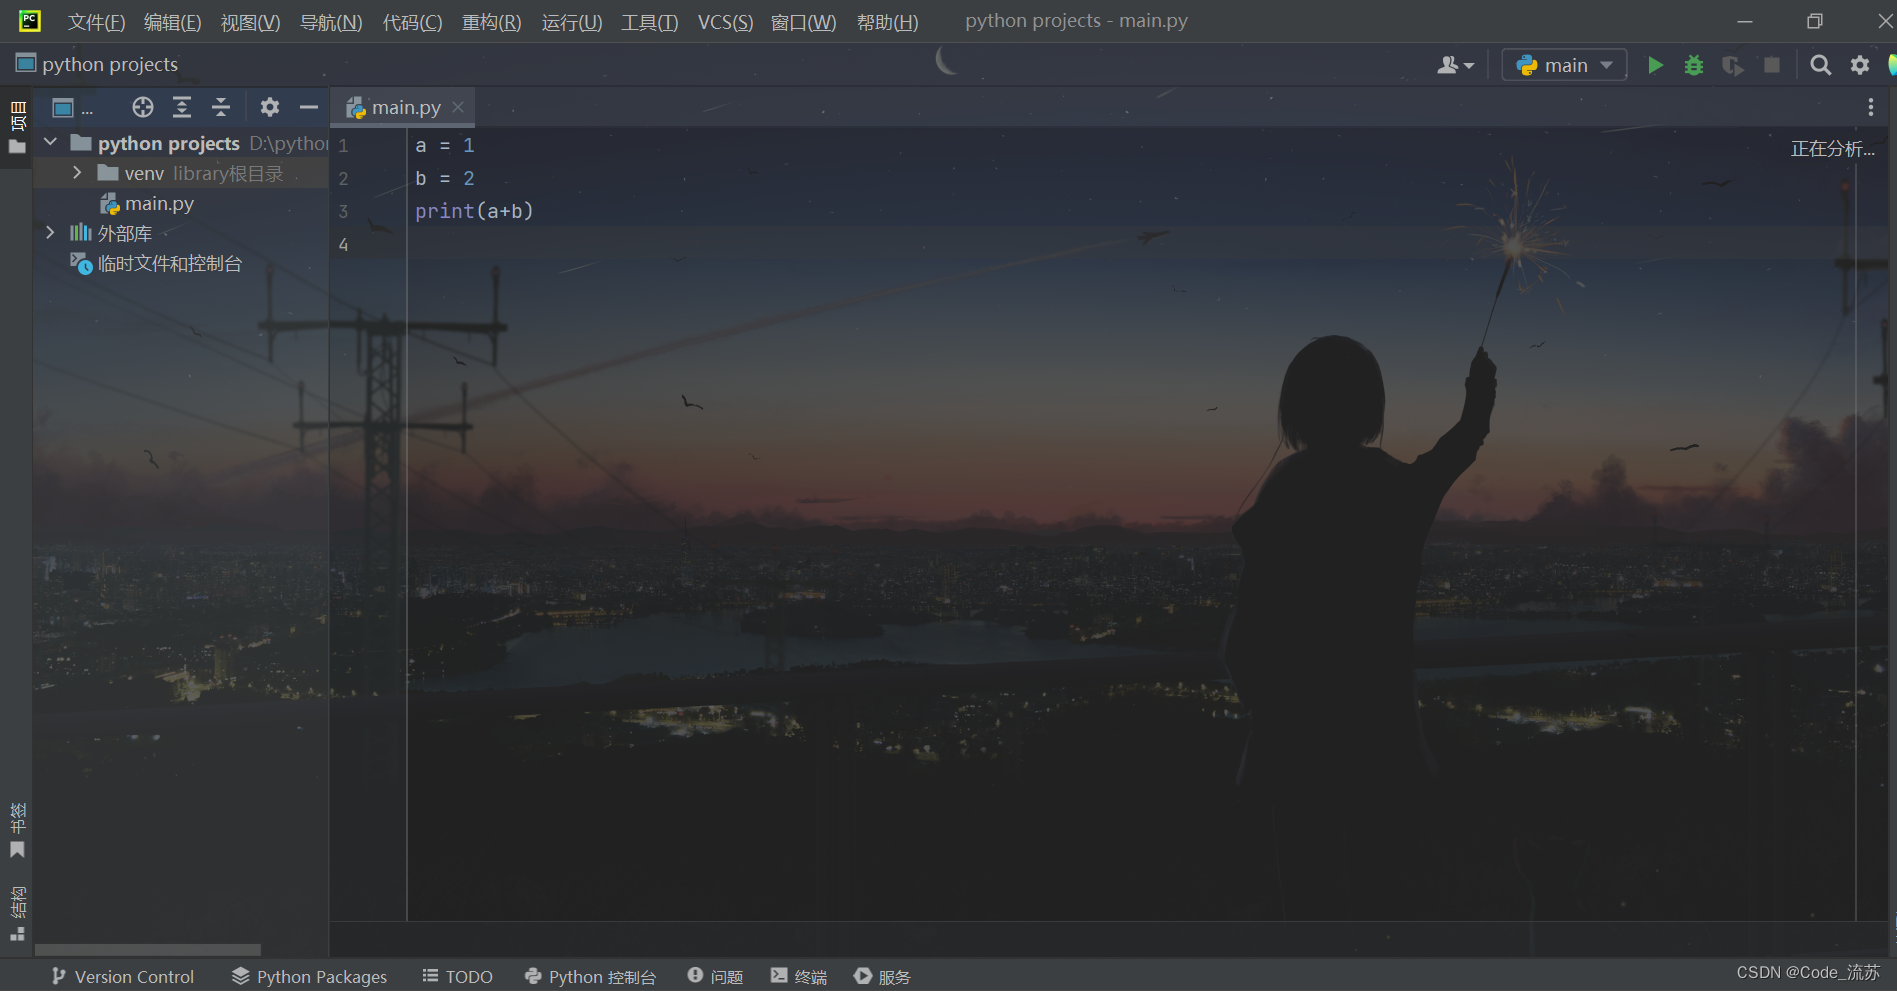Open the 导航(N) menu

pos(331,22)
